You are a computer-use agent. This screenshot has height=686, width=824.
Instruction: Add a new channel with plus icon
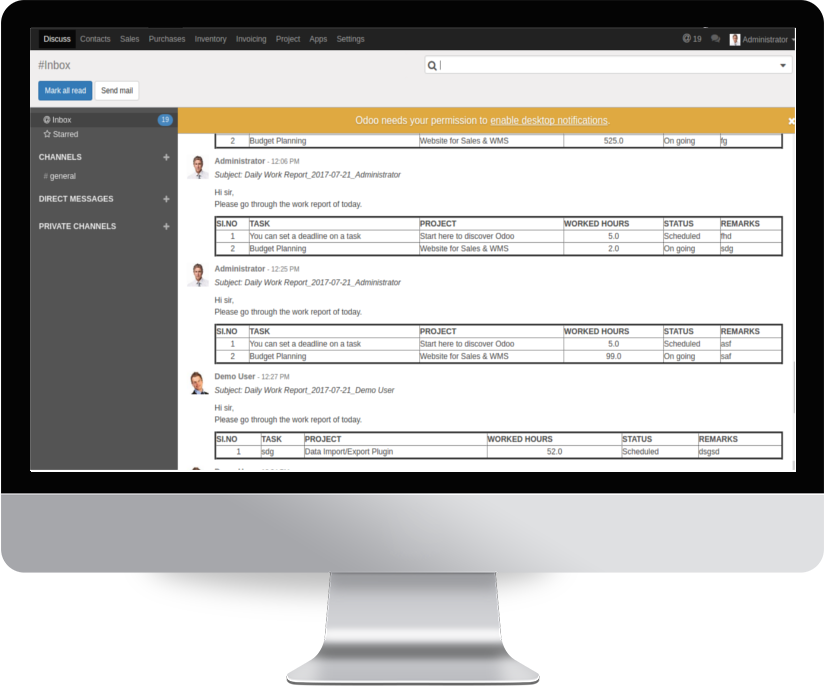tap(166, 157)
